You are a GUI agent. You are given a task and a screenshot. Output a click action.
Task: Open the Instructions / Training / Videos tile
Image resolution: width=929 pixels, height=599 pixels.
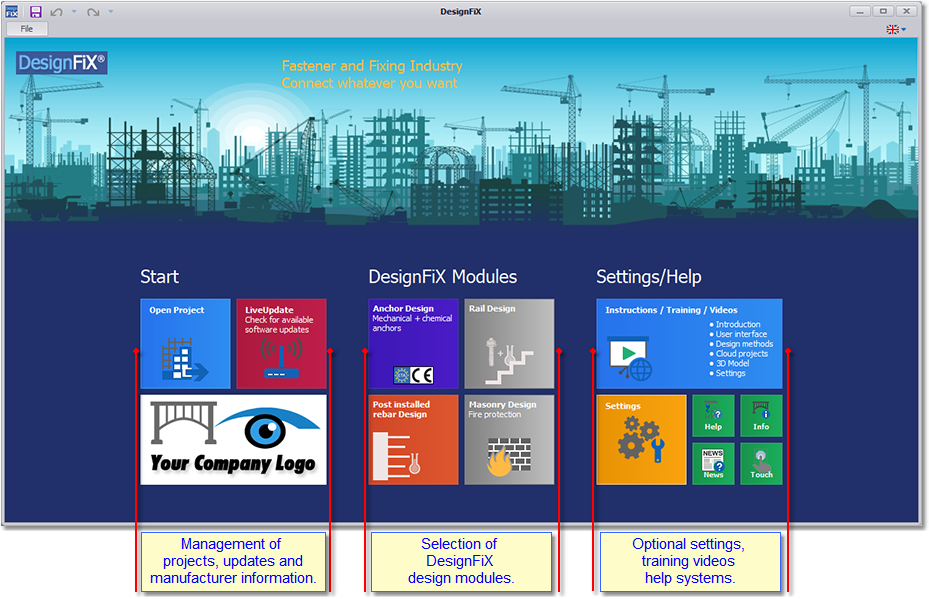[690, 344]
